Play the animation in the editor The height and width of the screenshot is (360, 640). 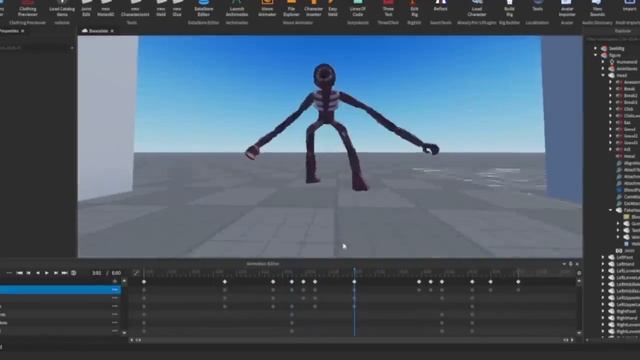47,273
